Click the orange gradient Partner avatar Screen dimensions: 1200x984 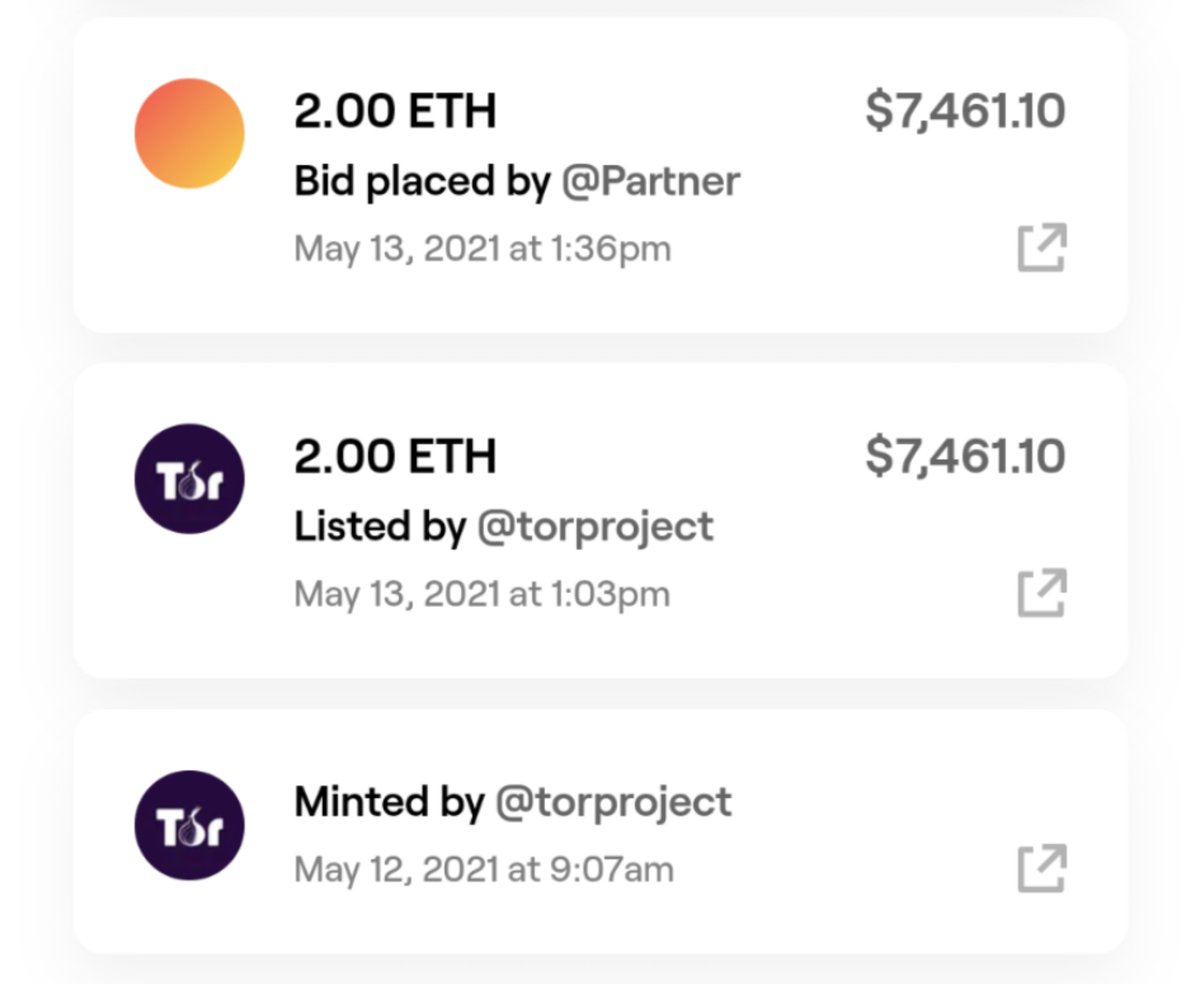(189, 133)
